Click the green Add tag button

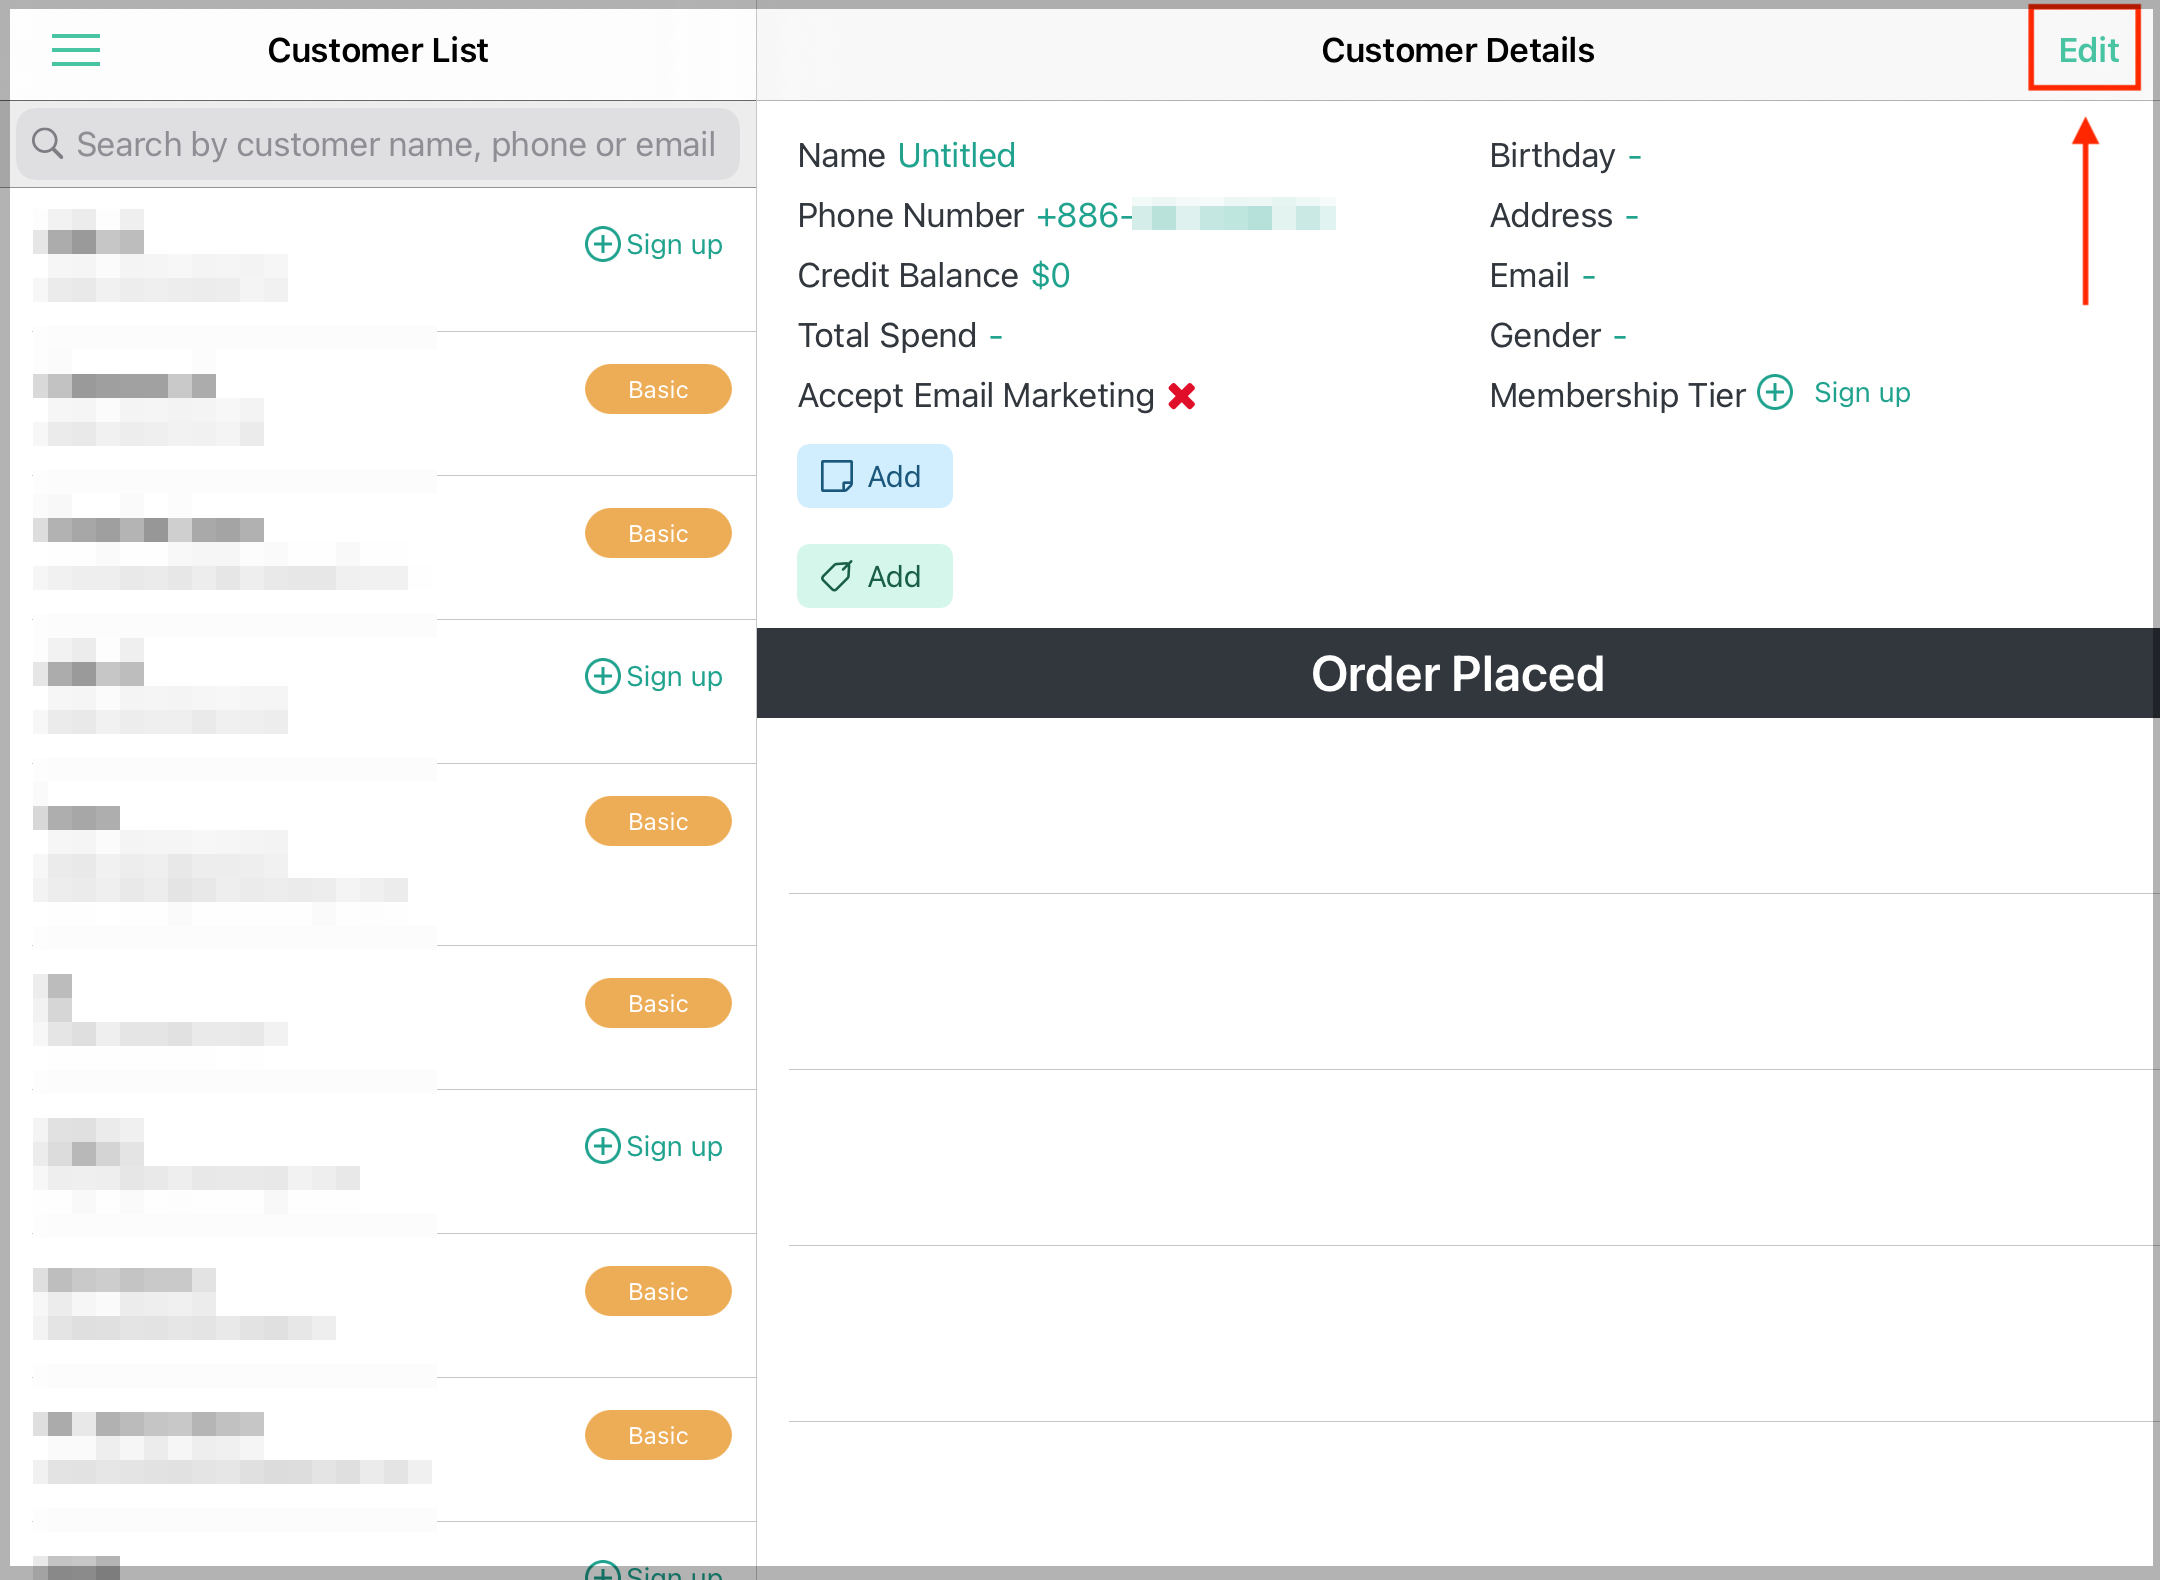pyautogui.click(x=875, y=576)
